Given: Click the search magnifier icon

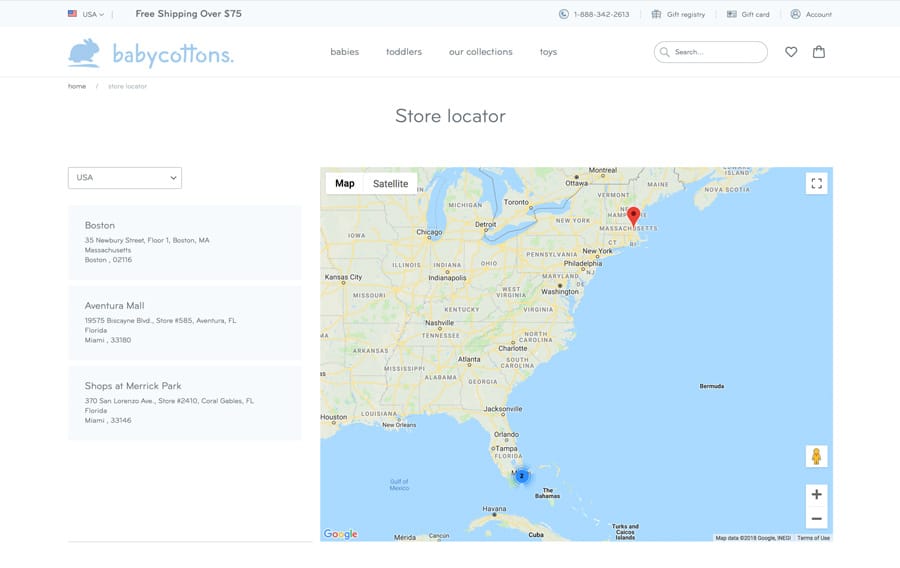Looking at the screenshot, I should click(665, 52).
